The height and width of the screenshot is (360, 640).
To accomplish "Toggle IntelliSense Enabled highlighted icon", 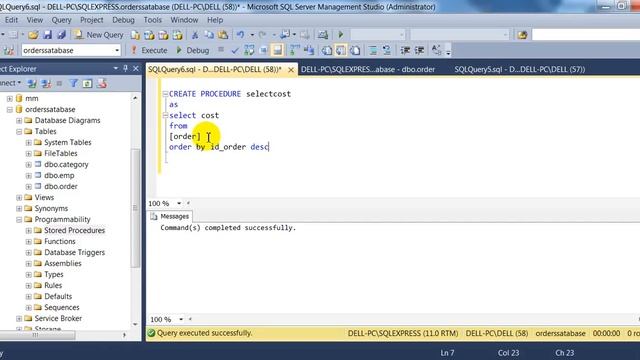I will [x=278, y=51].
